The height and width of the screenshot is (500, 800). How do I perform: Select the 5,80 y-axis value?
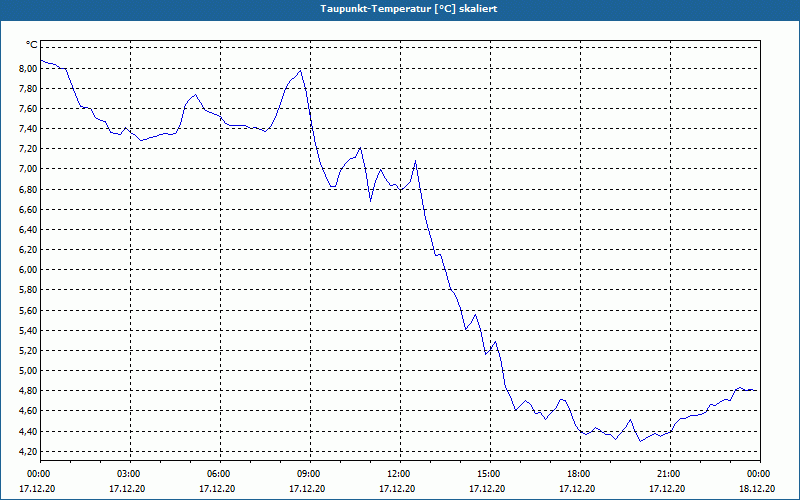click(x=28, y=290)
